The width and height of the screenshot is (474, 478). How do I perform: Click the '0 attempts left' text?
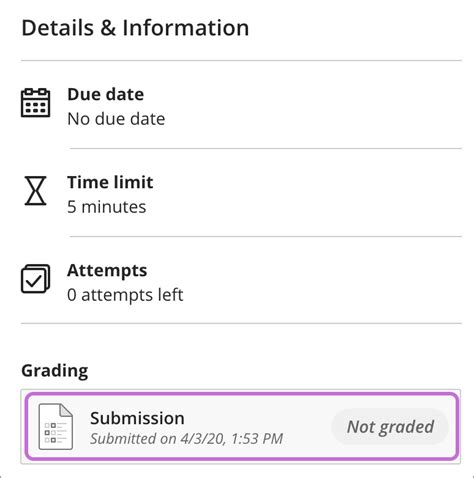125,295
